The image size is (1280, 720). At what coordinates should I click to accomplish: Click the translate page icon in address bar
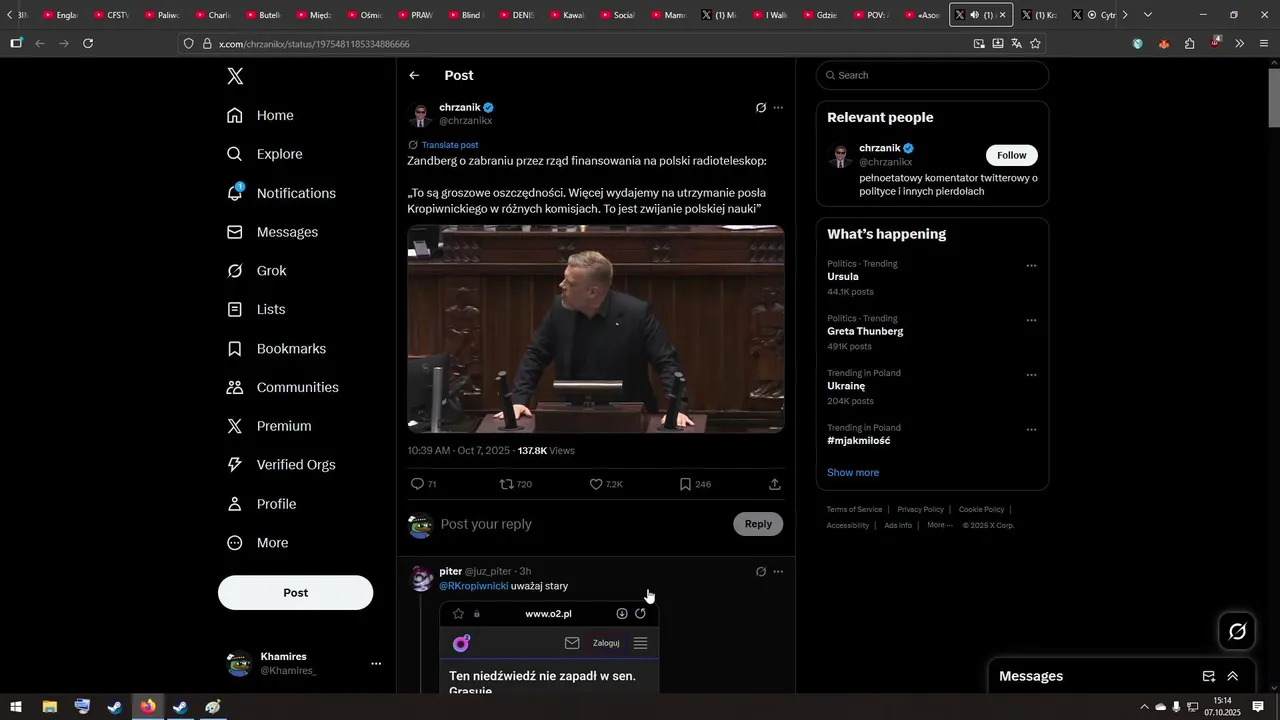[1016, 43]
